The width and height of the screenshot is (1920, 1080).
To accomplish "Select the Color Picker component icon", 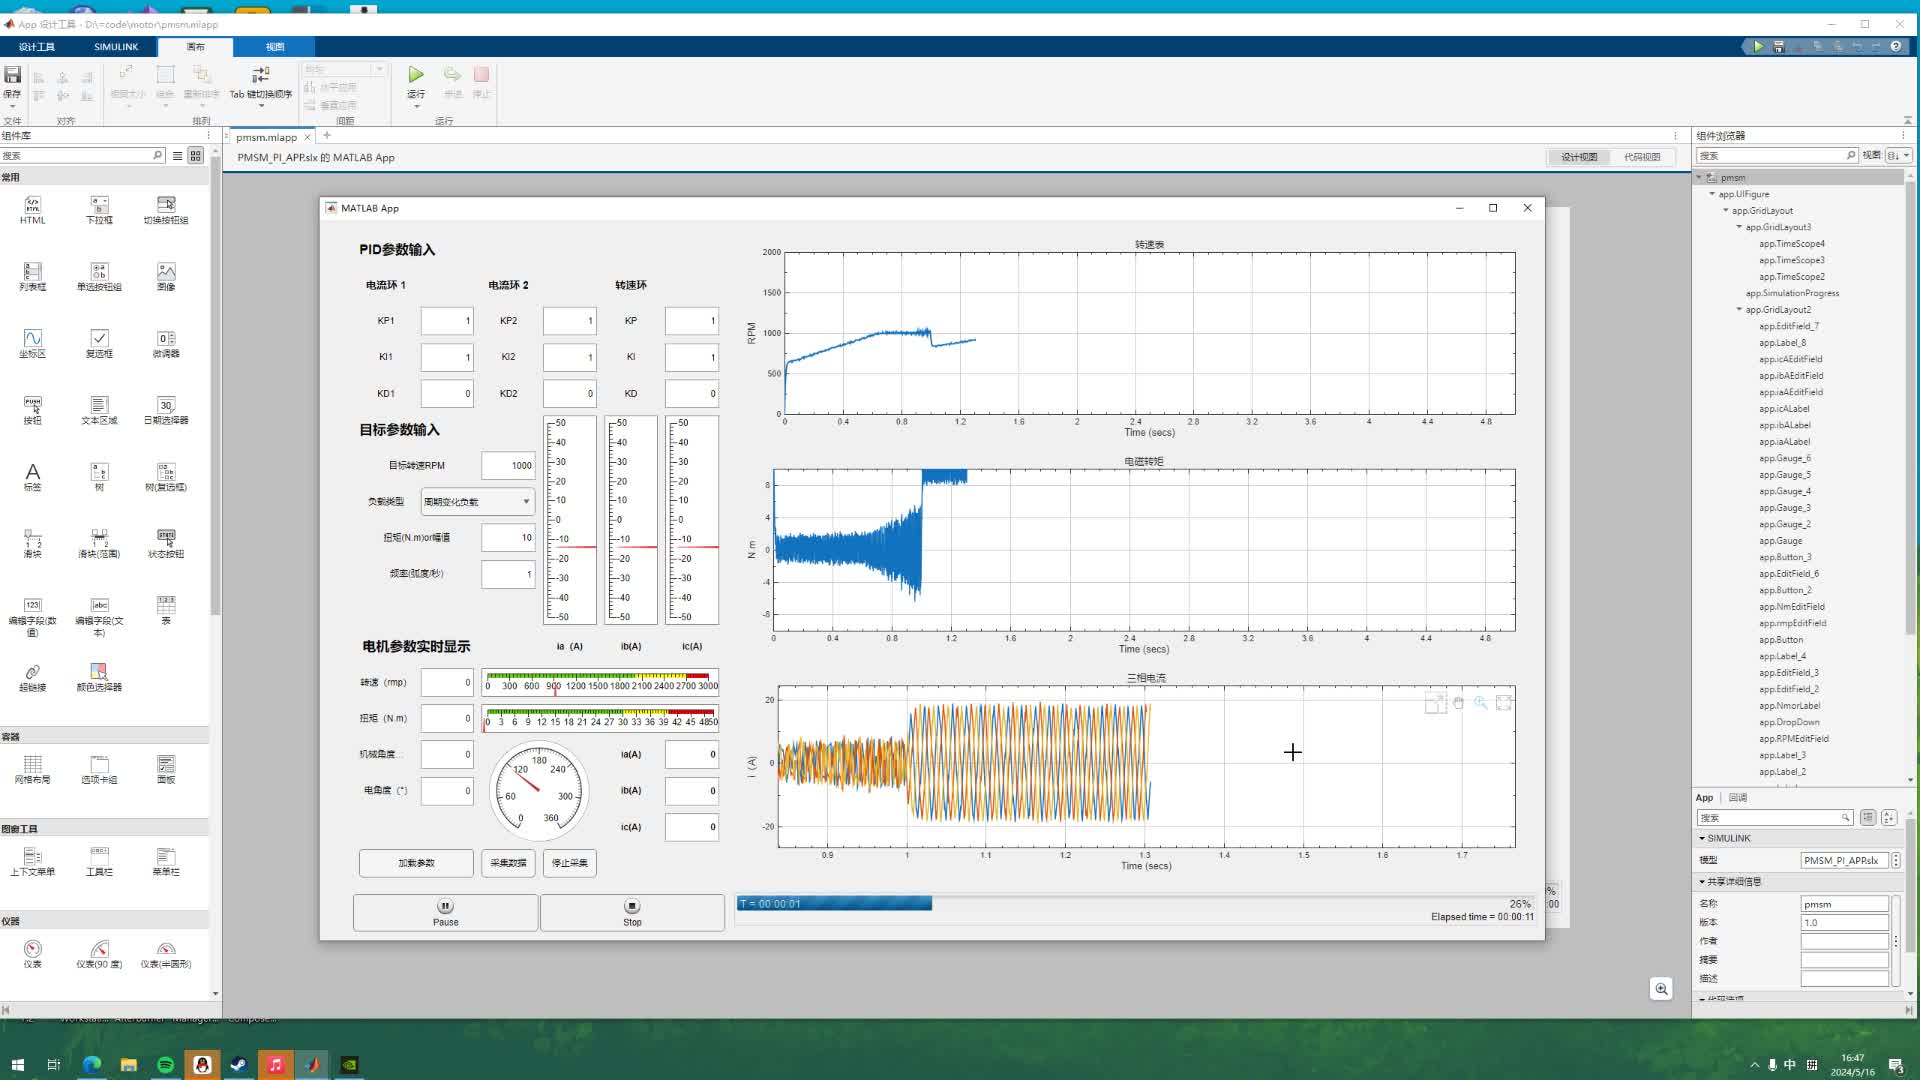I will (x=99, y=672).
